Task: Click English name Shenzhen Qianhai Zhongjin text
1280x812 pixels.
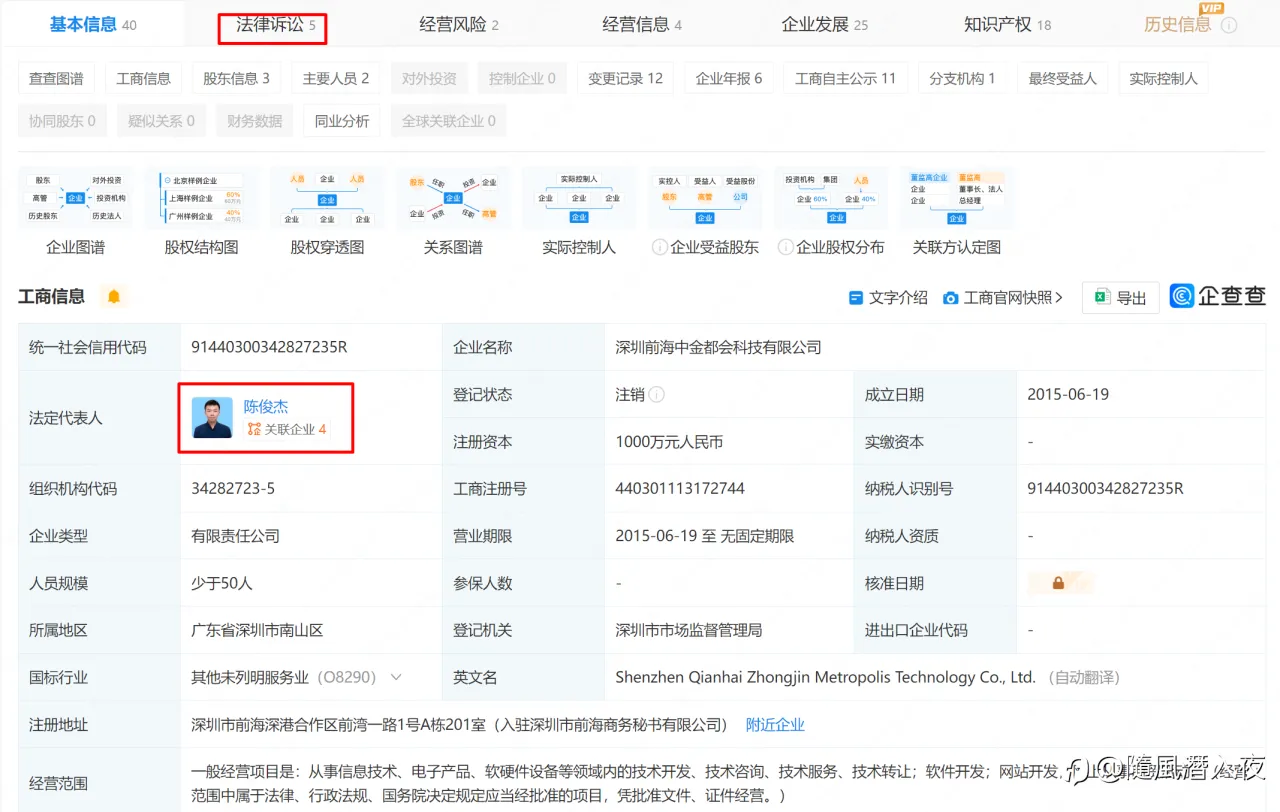Action: tap(825, 677)
